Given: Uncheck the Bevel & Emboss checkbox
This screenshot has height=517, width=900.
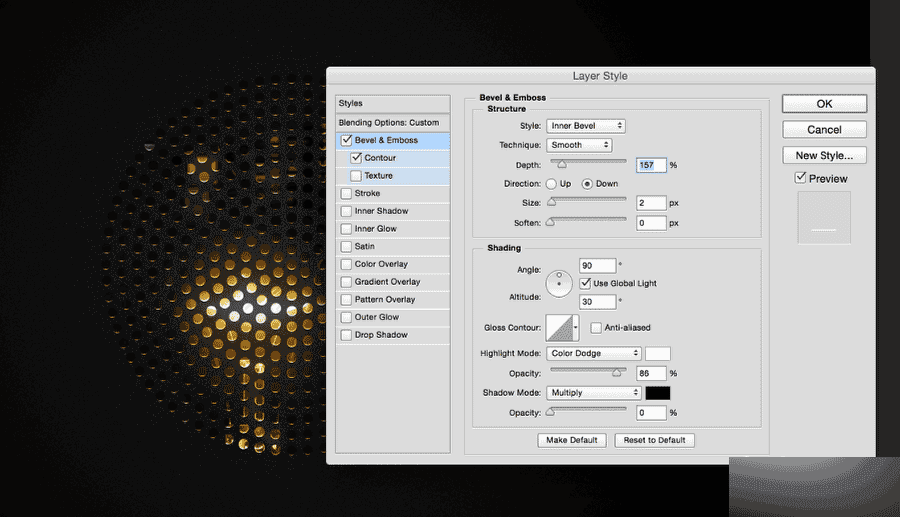Looking at the screenshot, I should coord(347,141).
